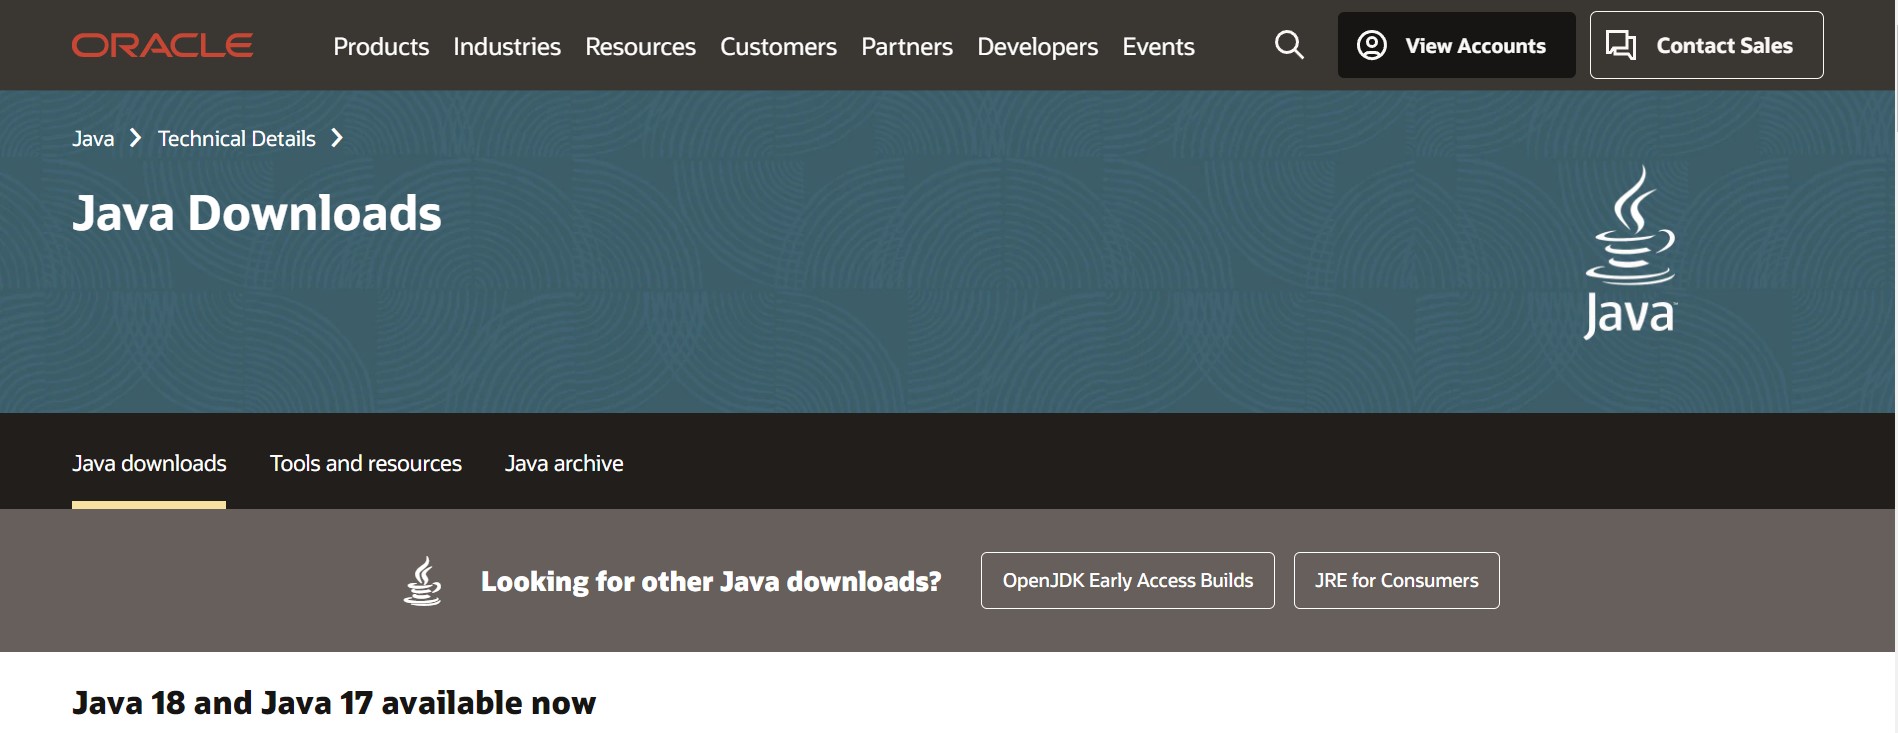Switch to Tools and resources tab
This screenshot has height=733, width=1898.
366,463
